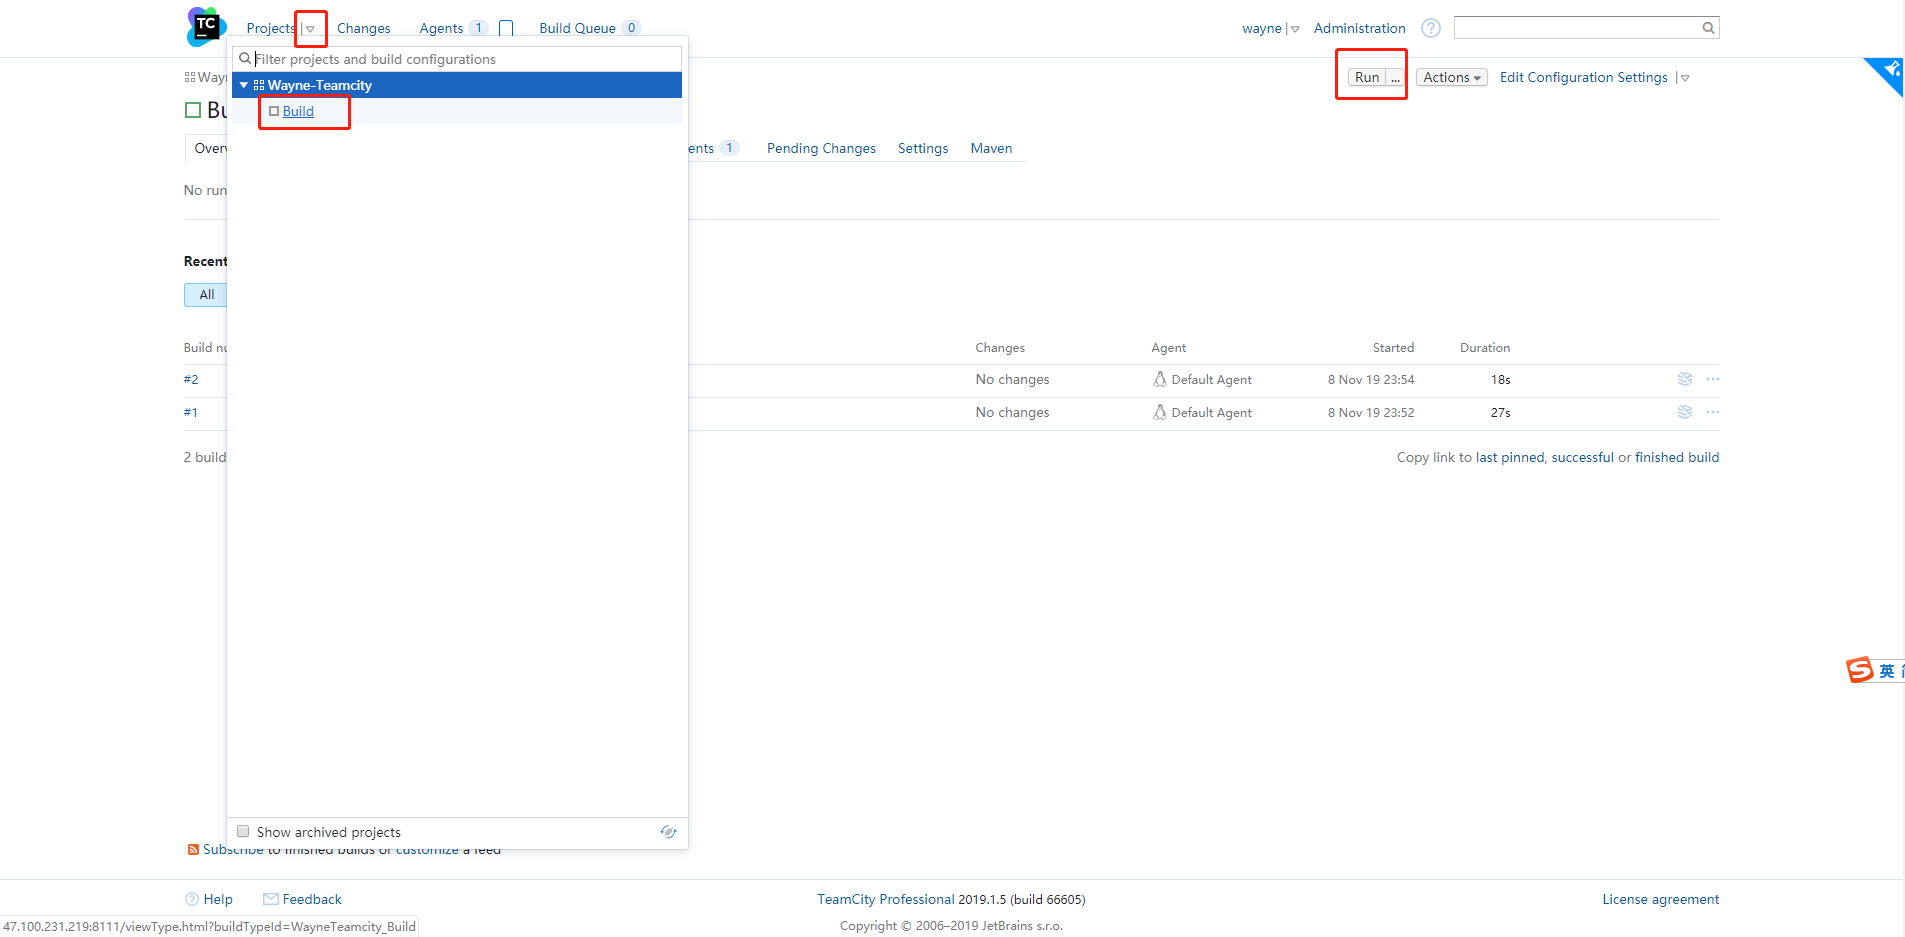
Task: Open the Agents page
Action: tap(441, 28)
